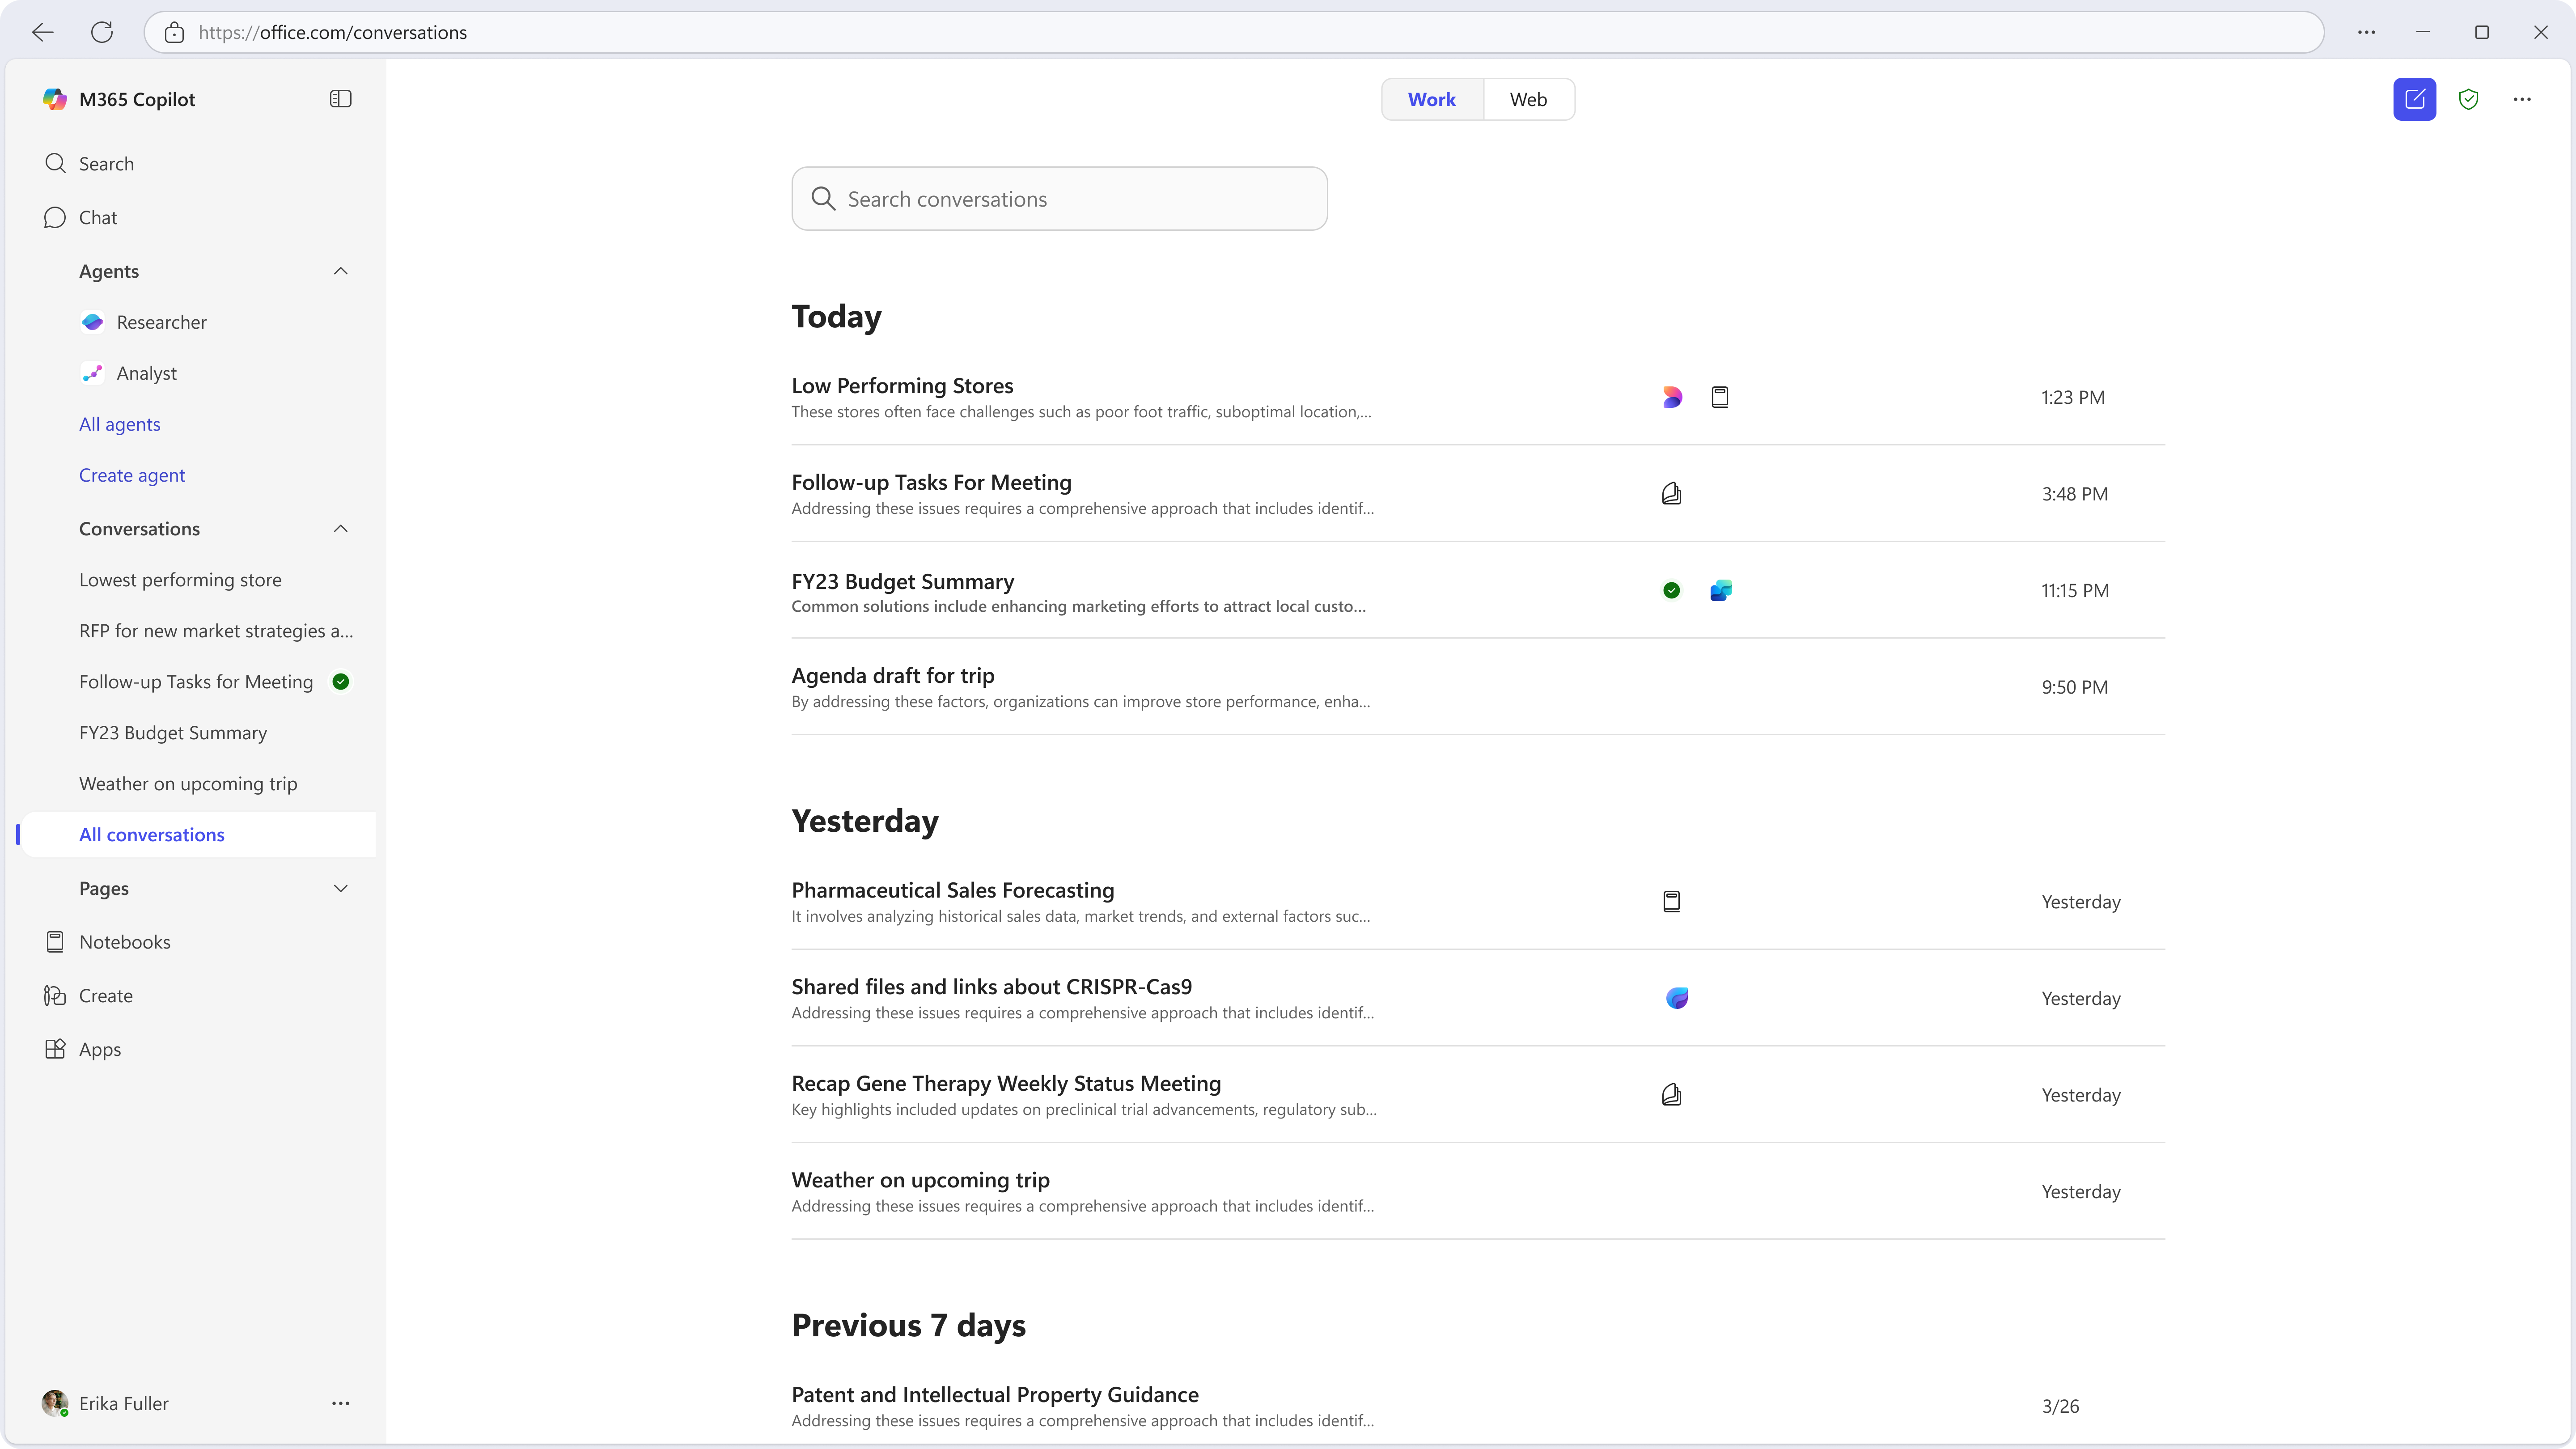Collapse the Conversations section
The image size is (2576, 1449).
click(x=340, y=529)
